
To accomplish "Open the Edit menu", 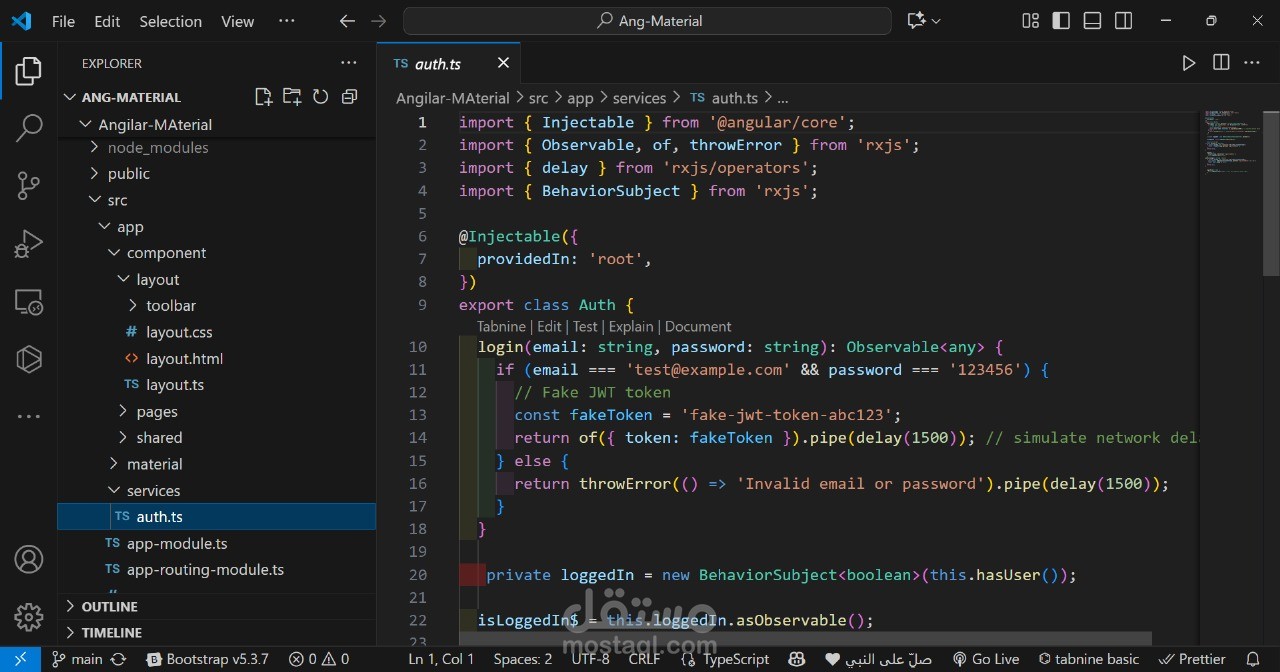I will 107,21.
